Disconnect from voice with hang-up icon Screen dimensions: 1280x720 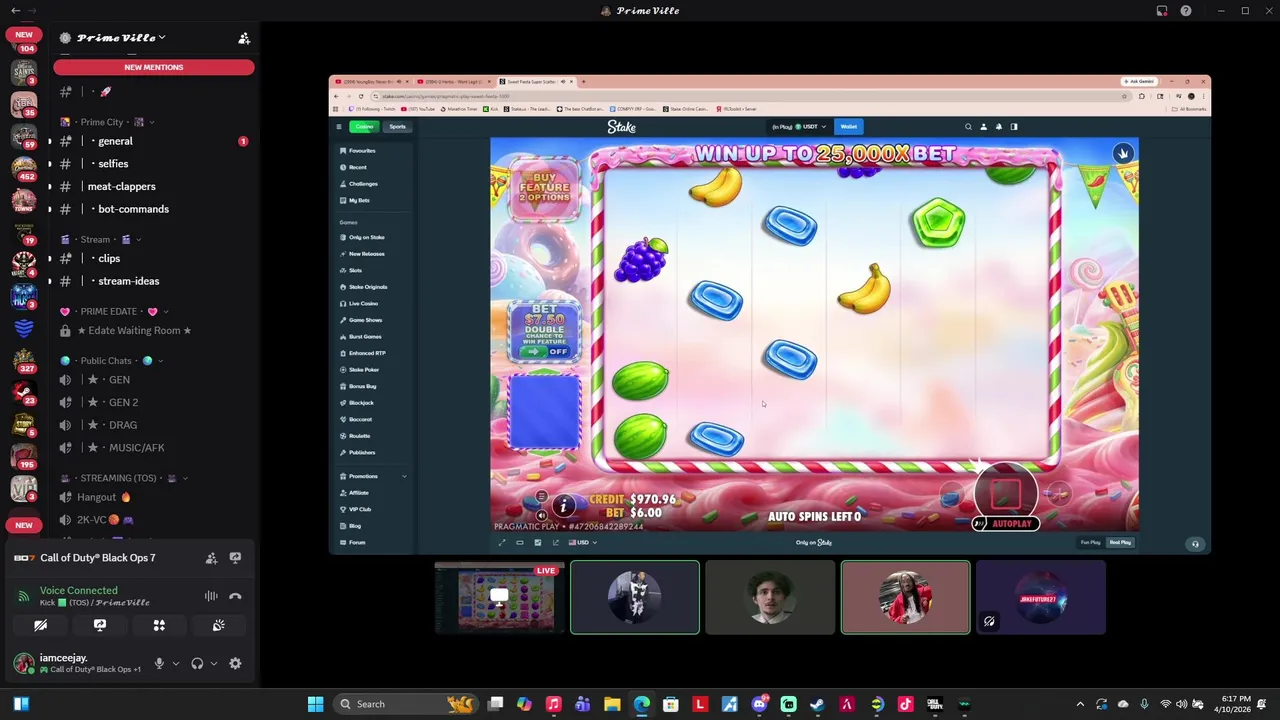point(235,596)
